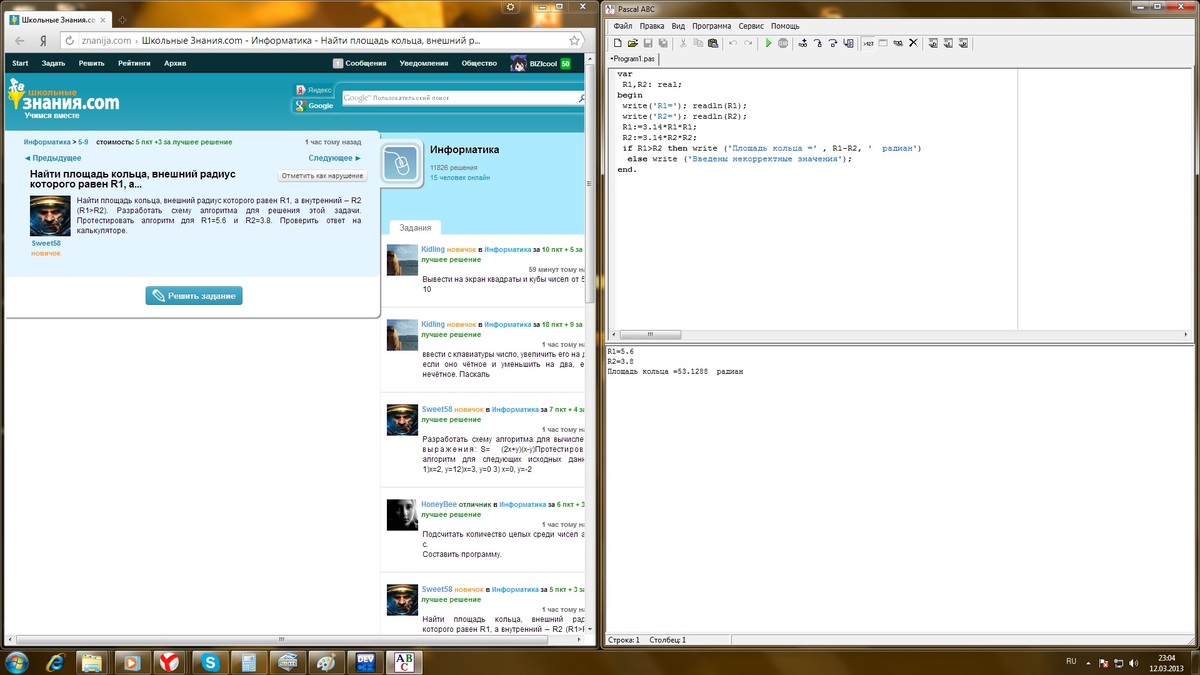Click Save All icon in Pascal ABC

tap(663, 43)
